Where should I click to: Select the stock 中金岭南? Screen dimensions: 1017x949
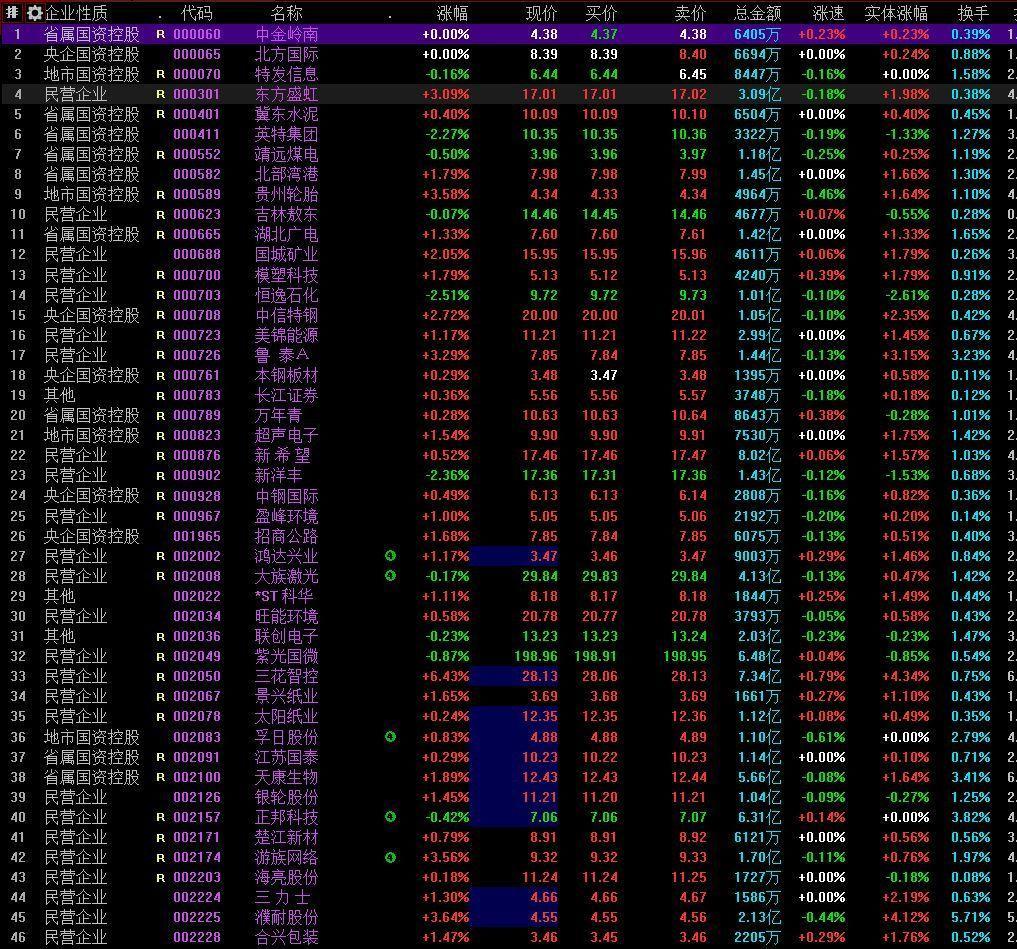coord(287,34)
